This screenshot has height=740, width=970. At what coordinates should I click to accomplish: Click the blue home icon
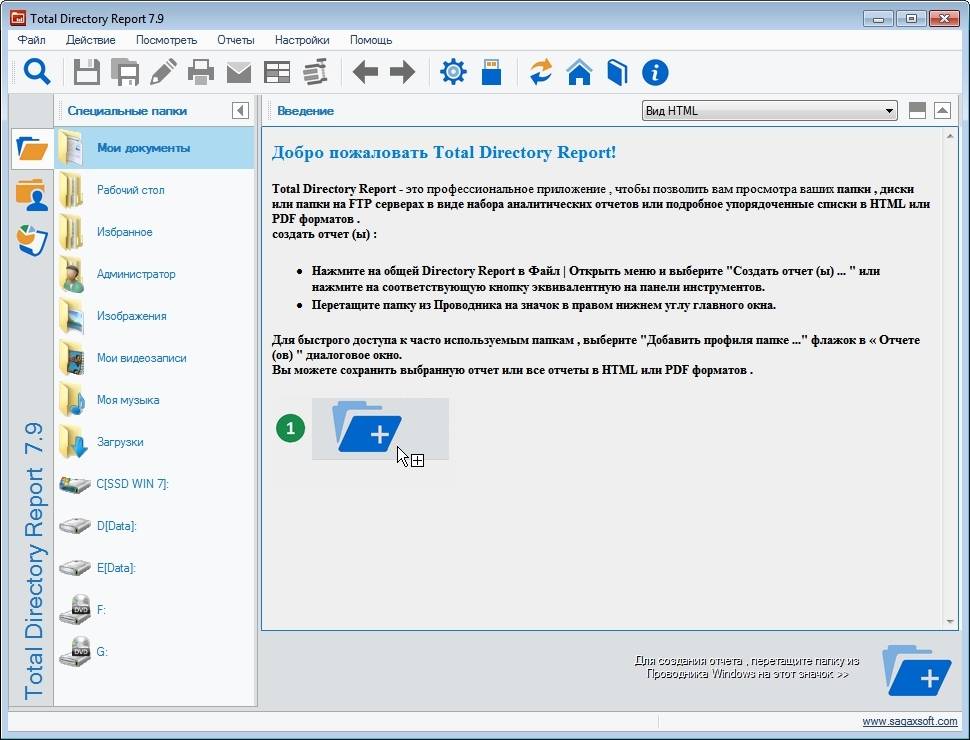(x=579, y=72)
